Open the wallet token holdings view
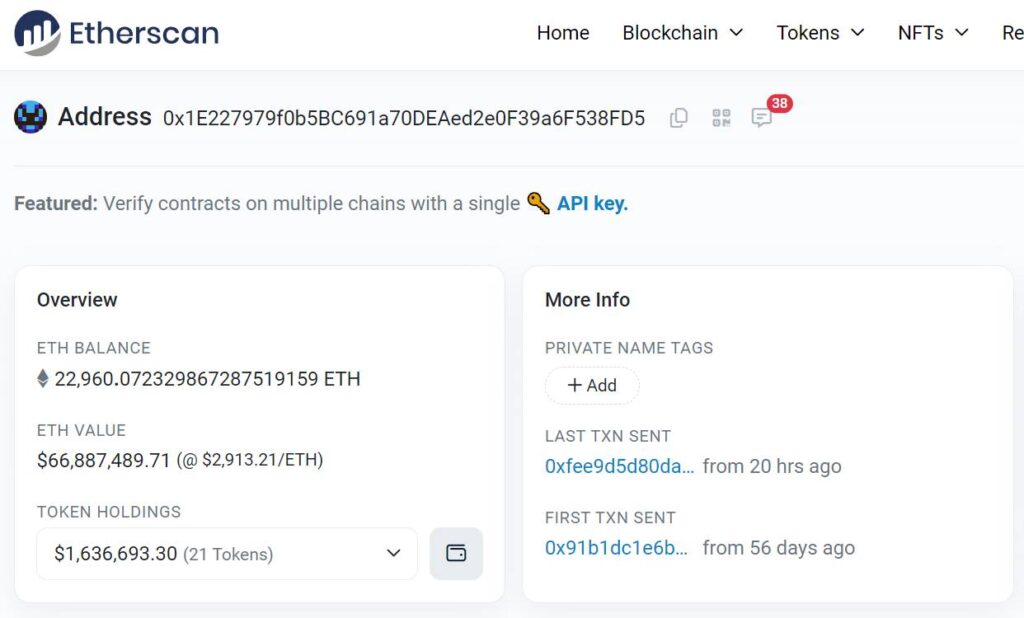 [456, 553]
